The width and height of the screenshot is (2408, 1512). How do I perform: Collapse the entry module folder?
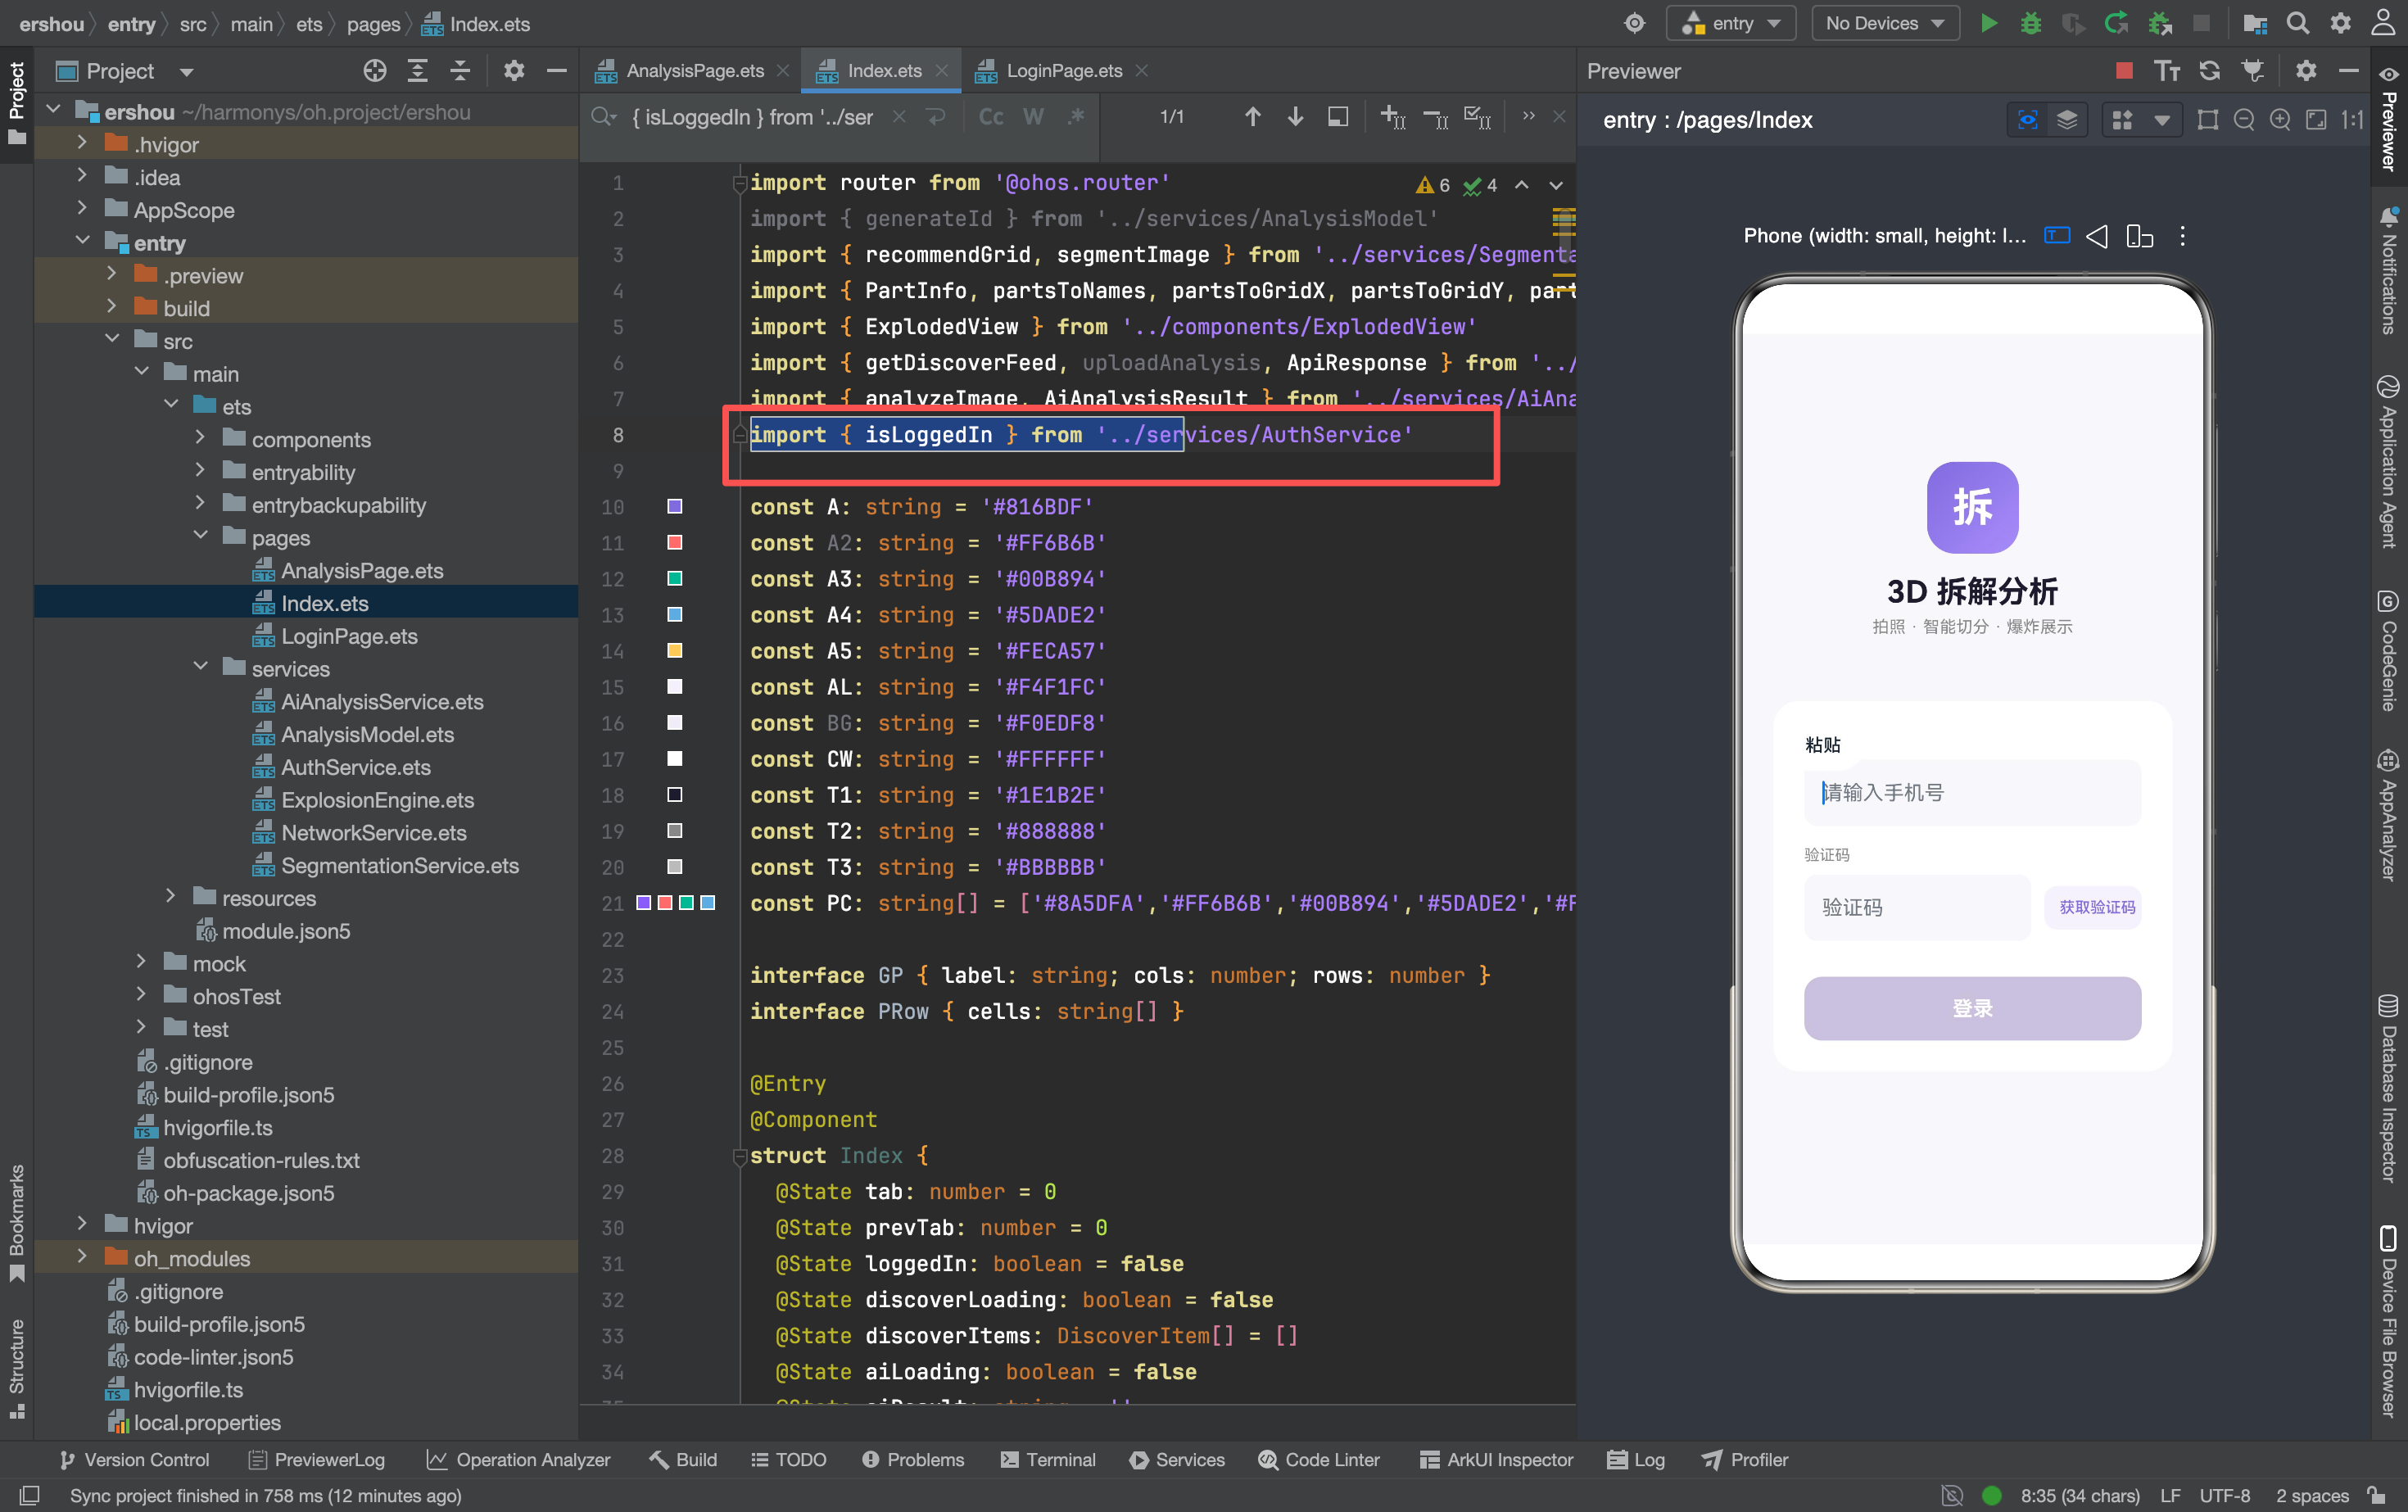(x=82, y=242)
